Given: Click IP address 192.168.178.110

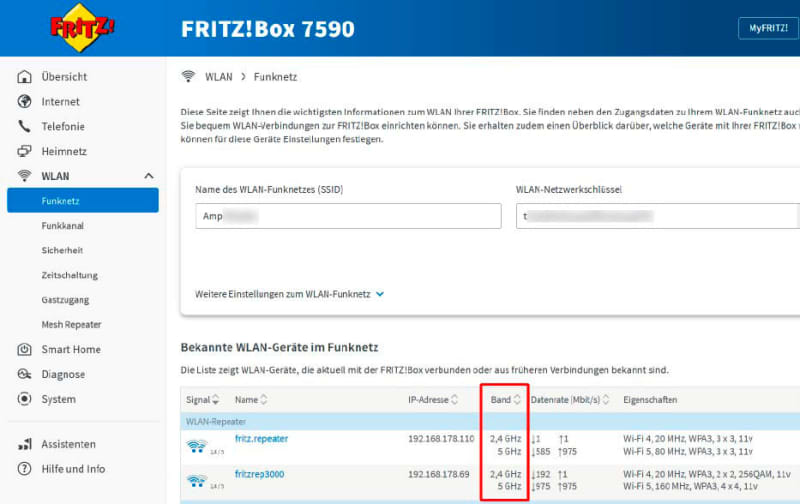Looking at the screenshot, I should (x=441, y=439).
